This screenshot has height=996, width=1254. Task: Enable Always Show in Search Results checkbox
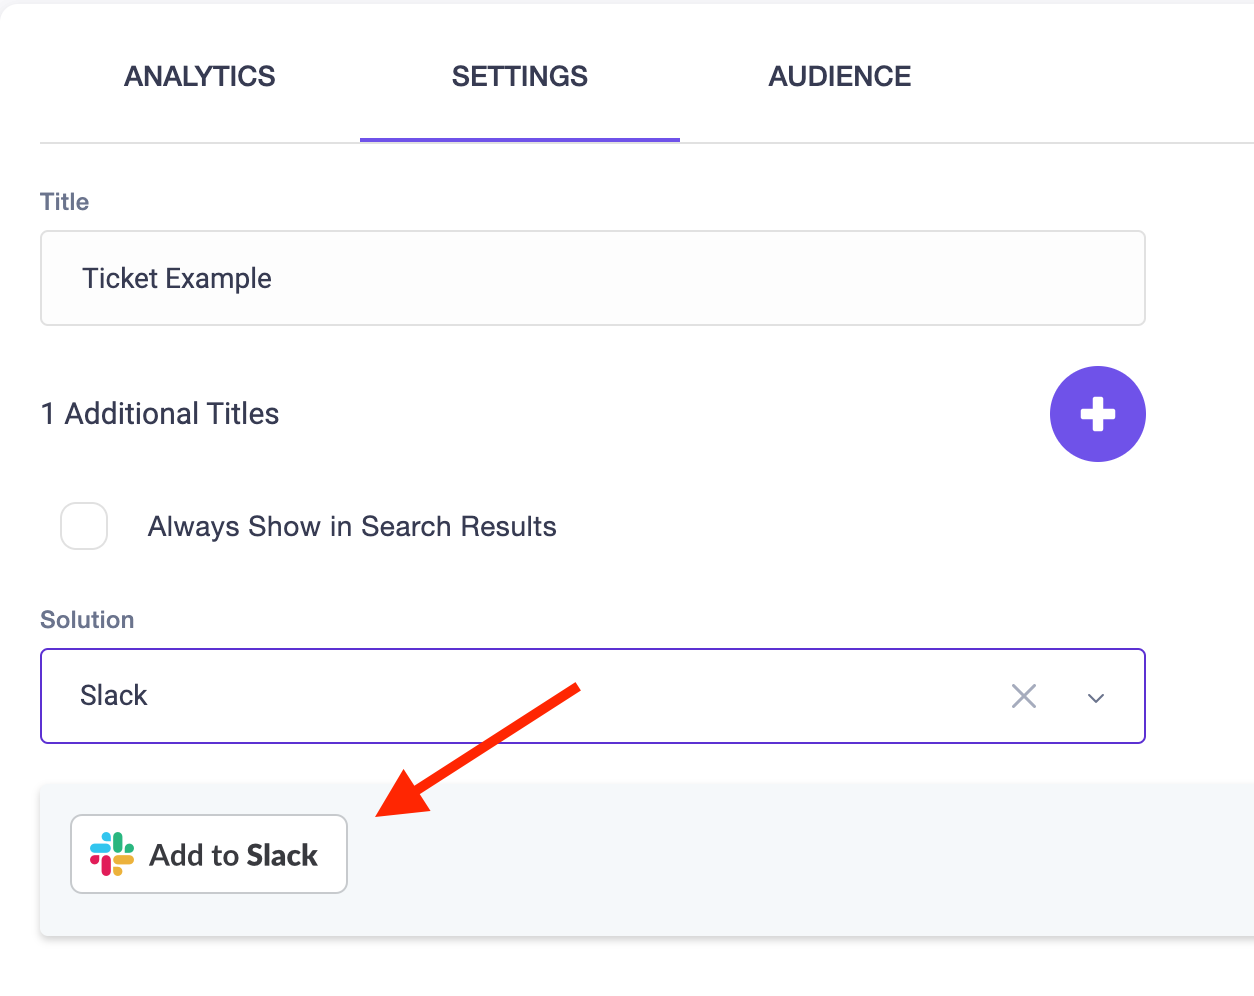click(x=84, y=526)
